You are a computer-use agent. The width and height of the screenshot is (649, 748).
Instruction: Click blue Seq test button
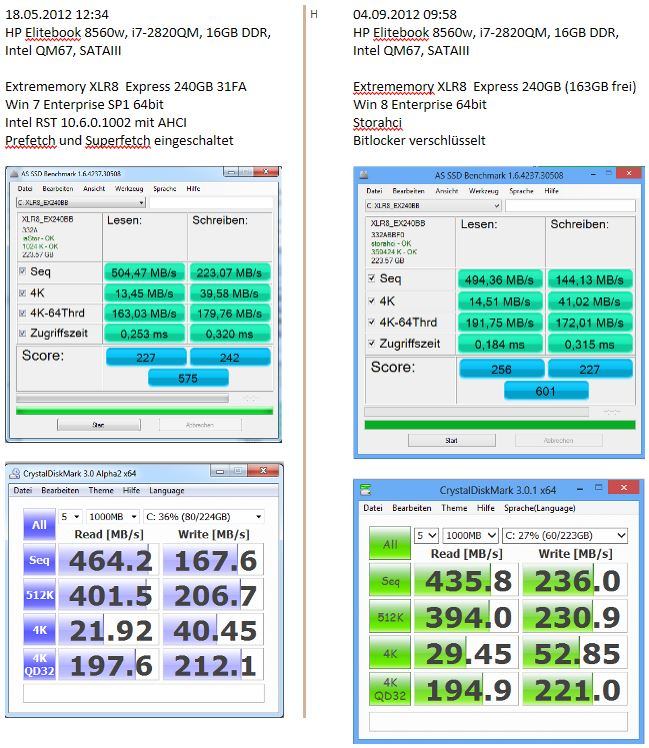point(39,560)
